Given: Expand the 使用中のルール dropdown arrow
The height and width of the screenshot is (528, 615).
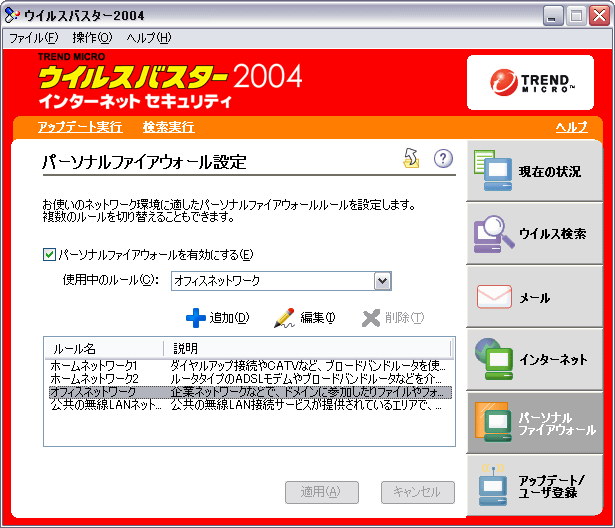Looking at the screenshot, I should pyautogui.click(x=382, y=281).
